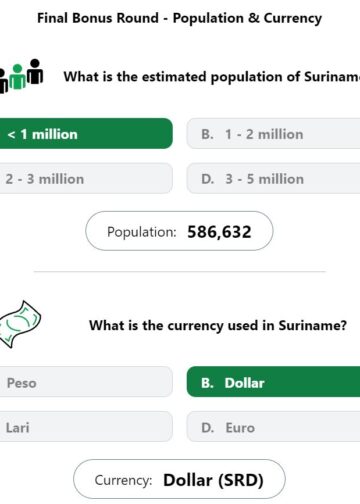Select the '< 1 million' answer
This screenshot has height=504, width=360.
click(x=86, y=134)
